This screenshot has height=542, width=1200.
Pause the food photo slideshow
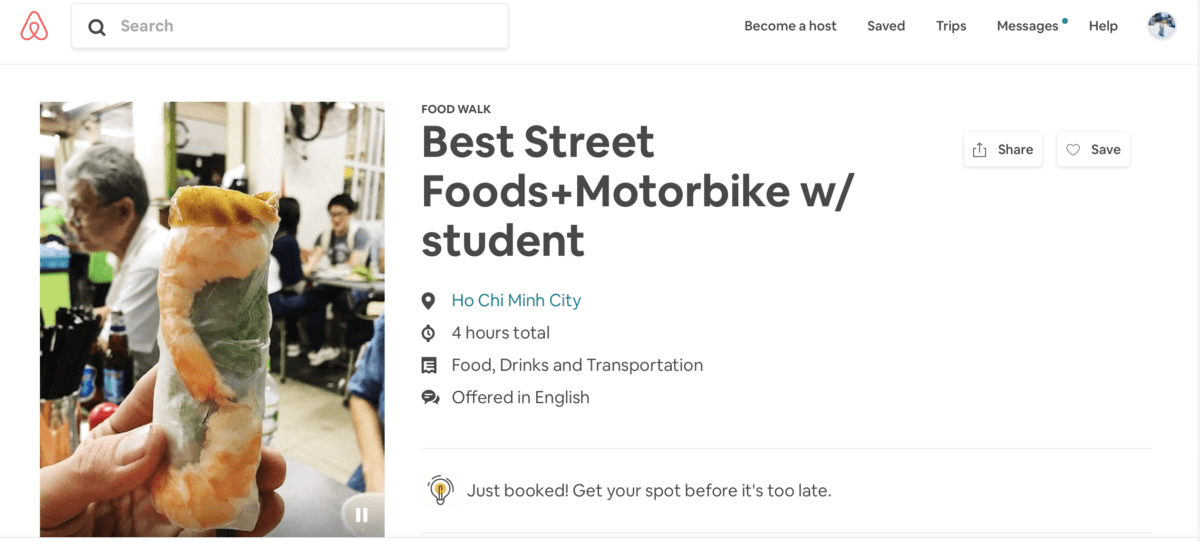coord(361,514)
